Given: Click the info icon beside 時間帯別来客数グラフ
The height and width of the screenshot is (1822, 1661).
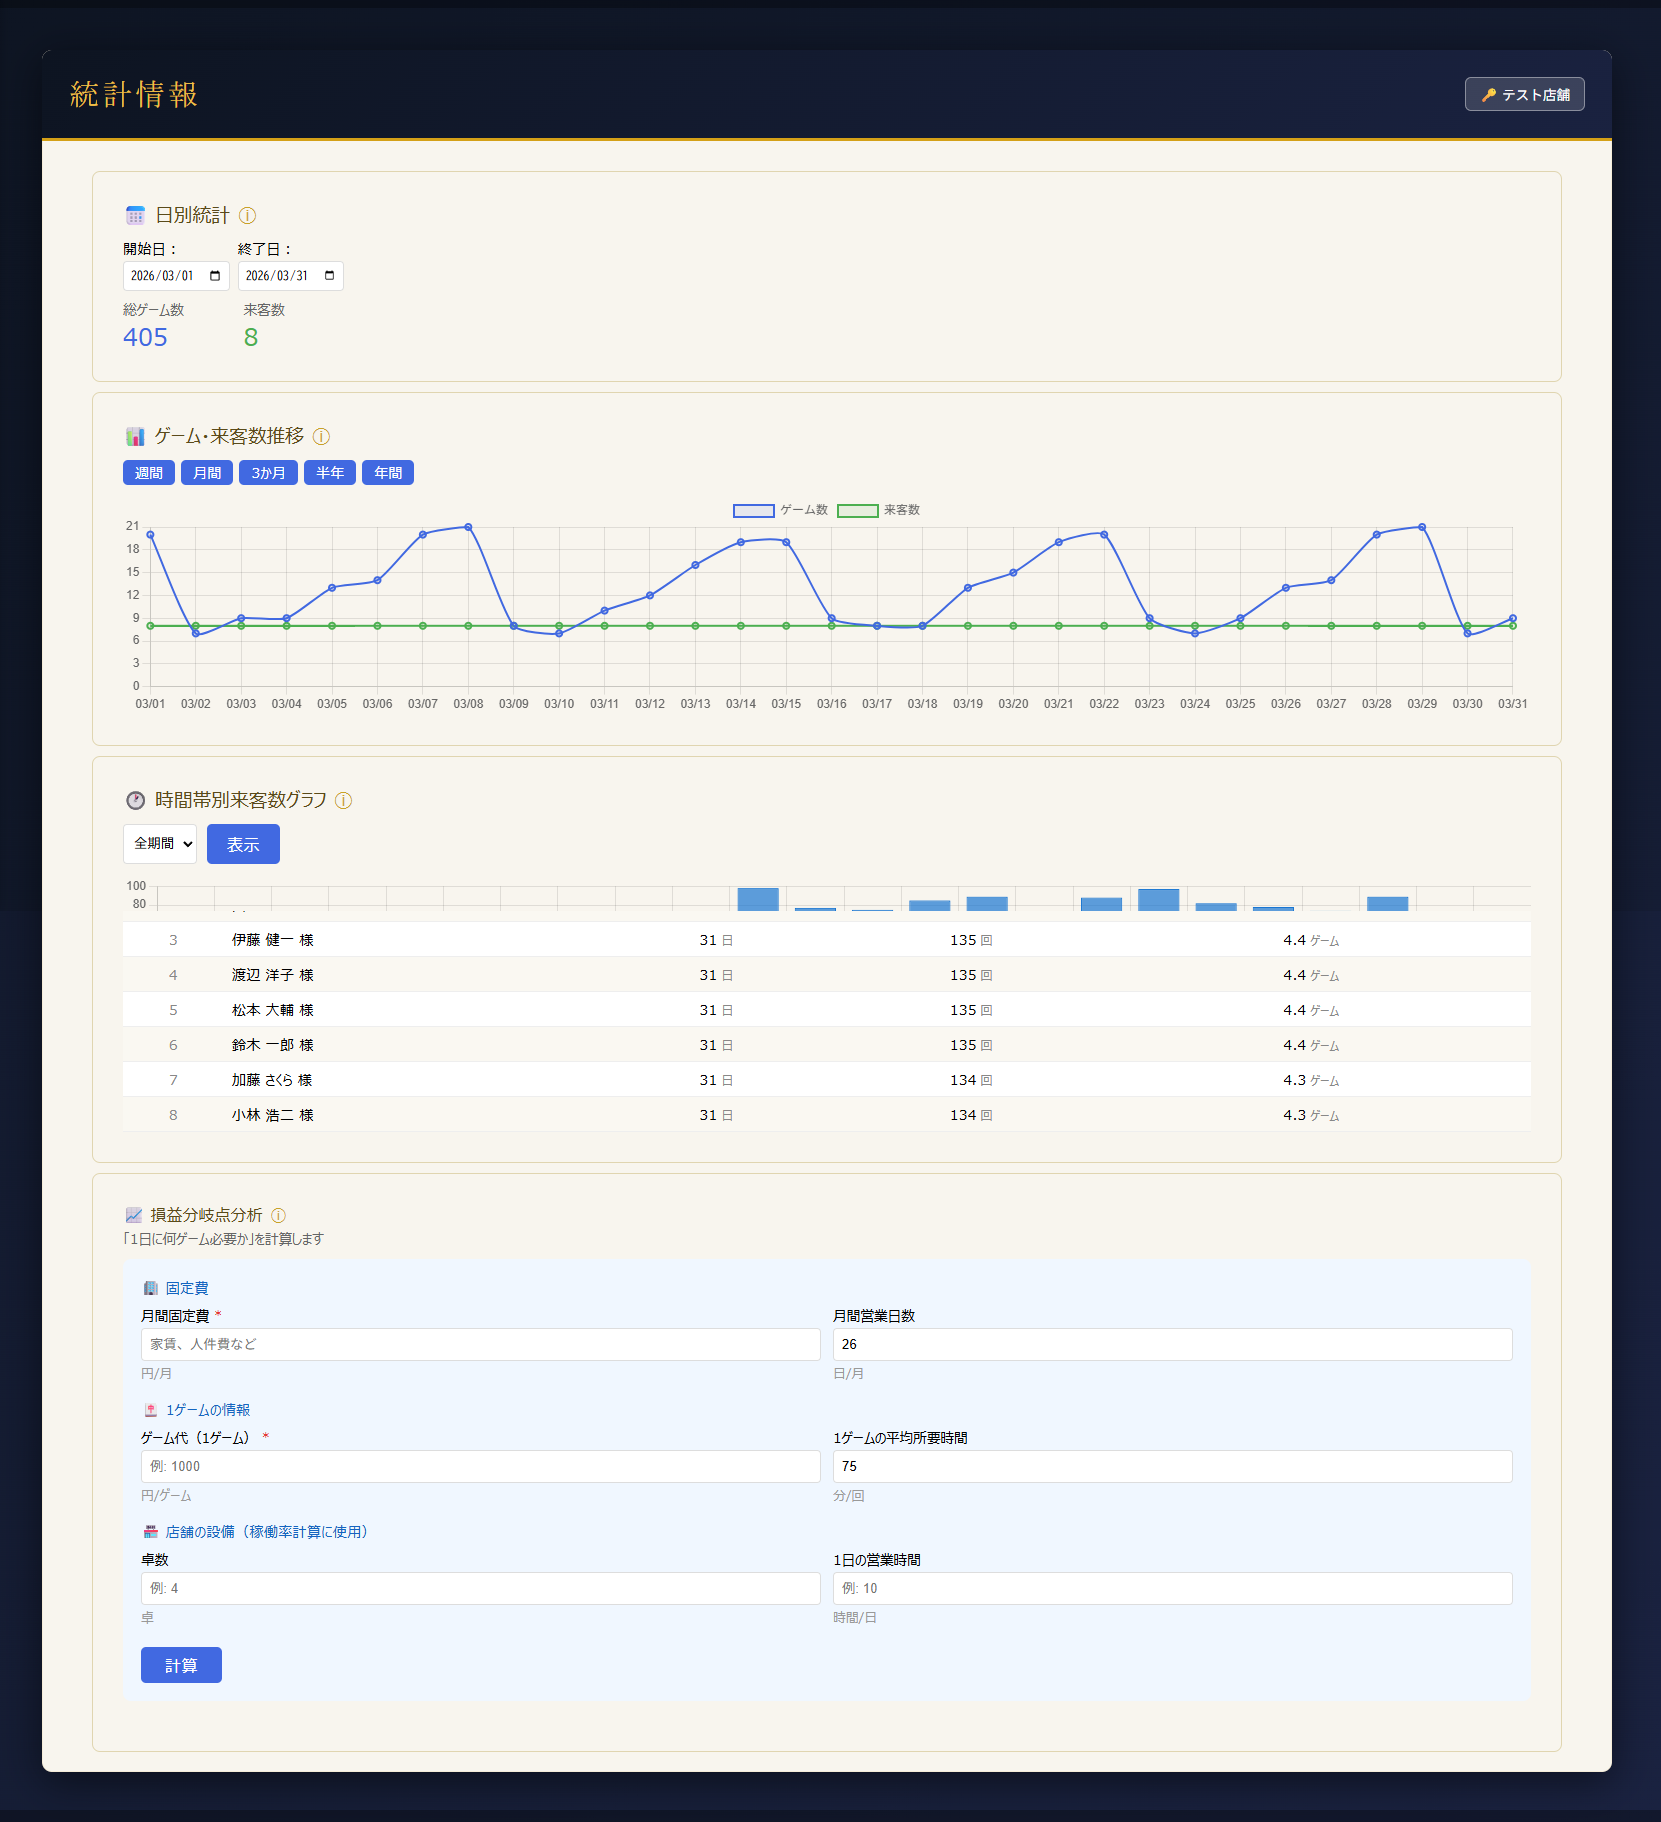Looking at the screenshot, I should [343, 801].
